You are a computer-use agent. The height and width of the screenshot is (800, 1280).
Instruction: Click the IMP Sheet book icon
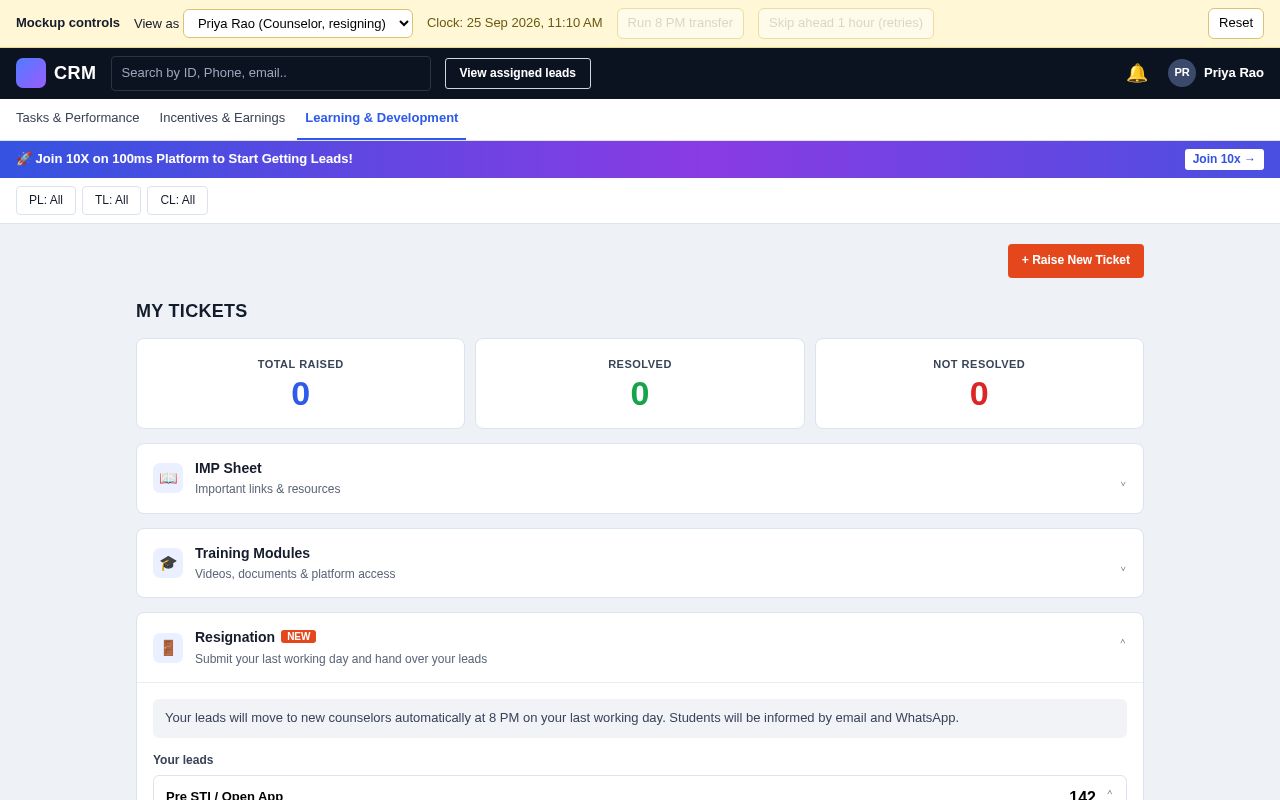coord(168,478)
